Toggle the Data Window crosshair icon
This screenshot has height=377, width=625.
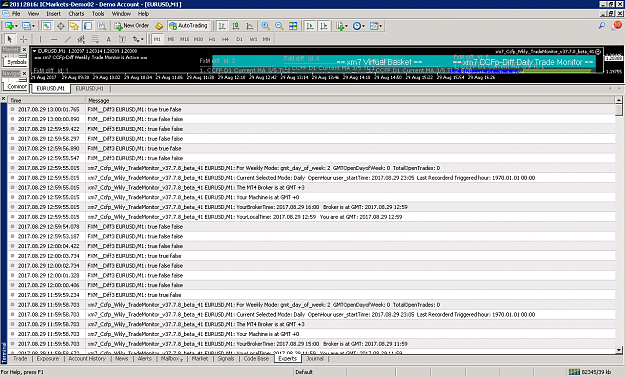coord(61,26)
